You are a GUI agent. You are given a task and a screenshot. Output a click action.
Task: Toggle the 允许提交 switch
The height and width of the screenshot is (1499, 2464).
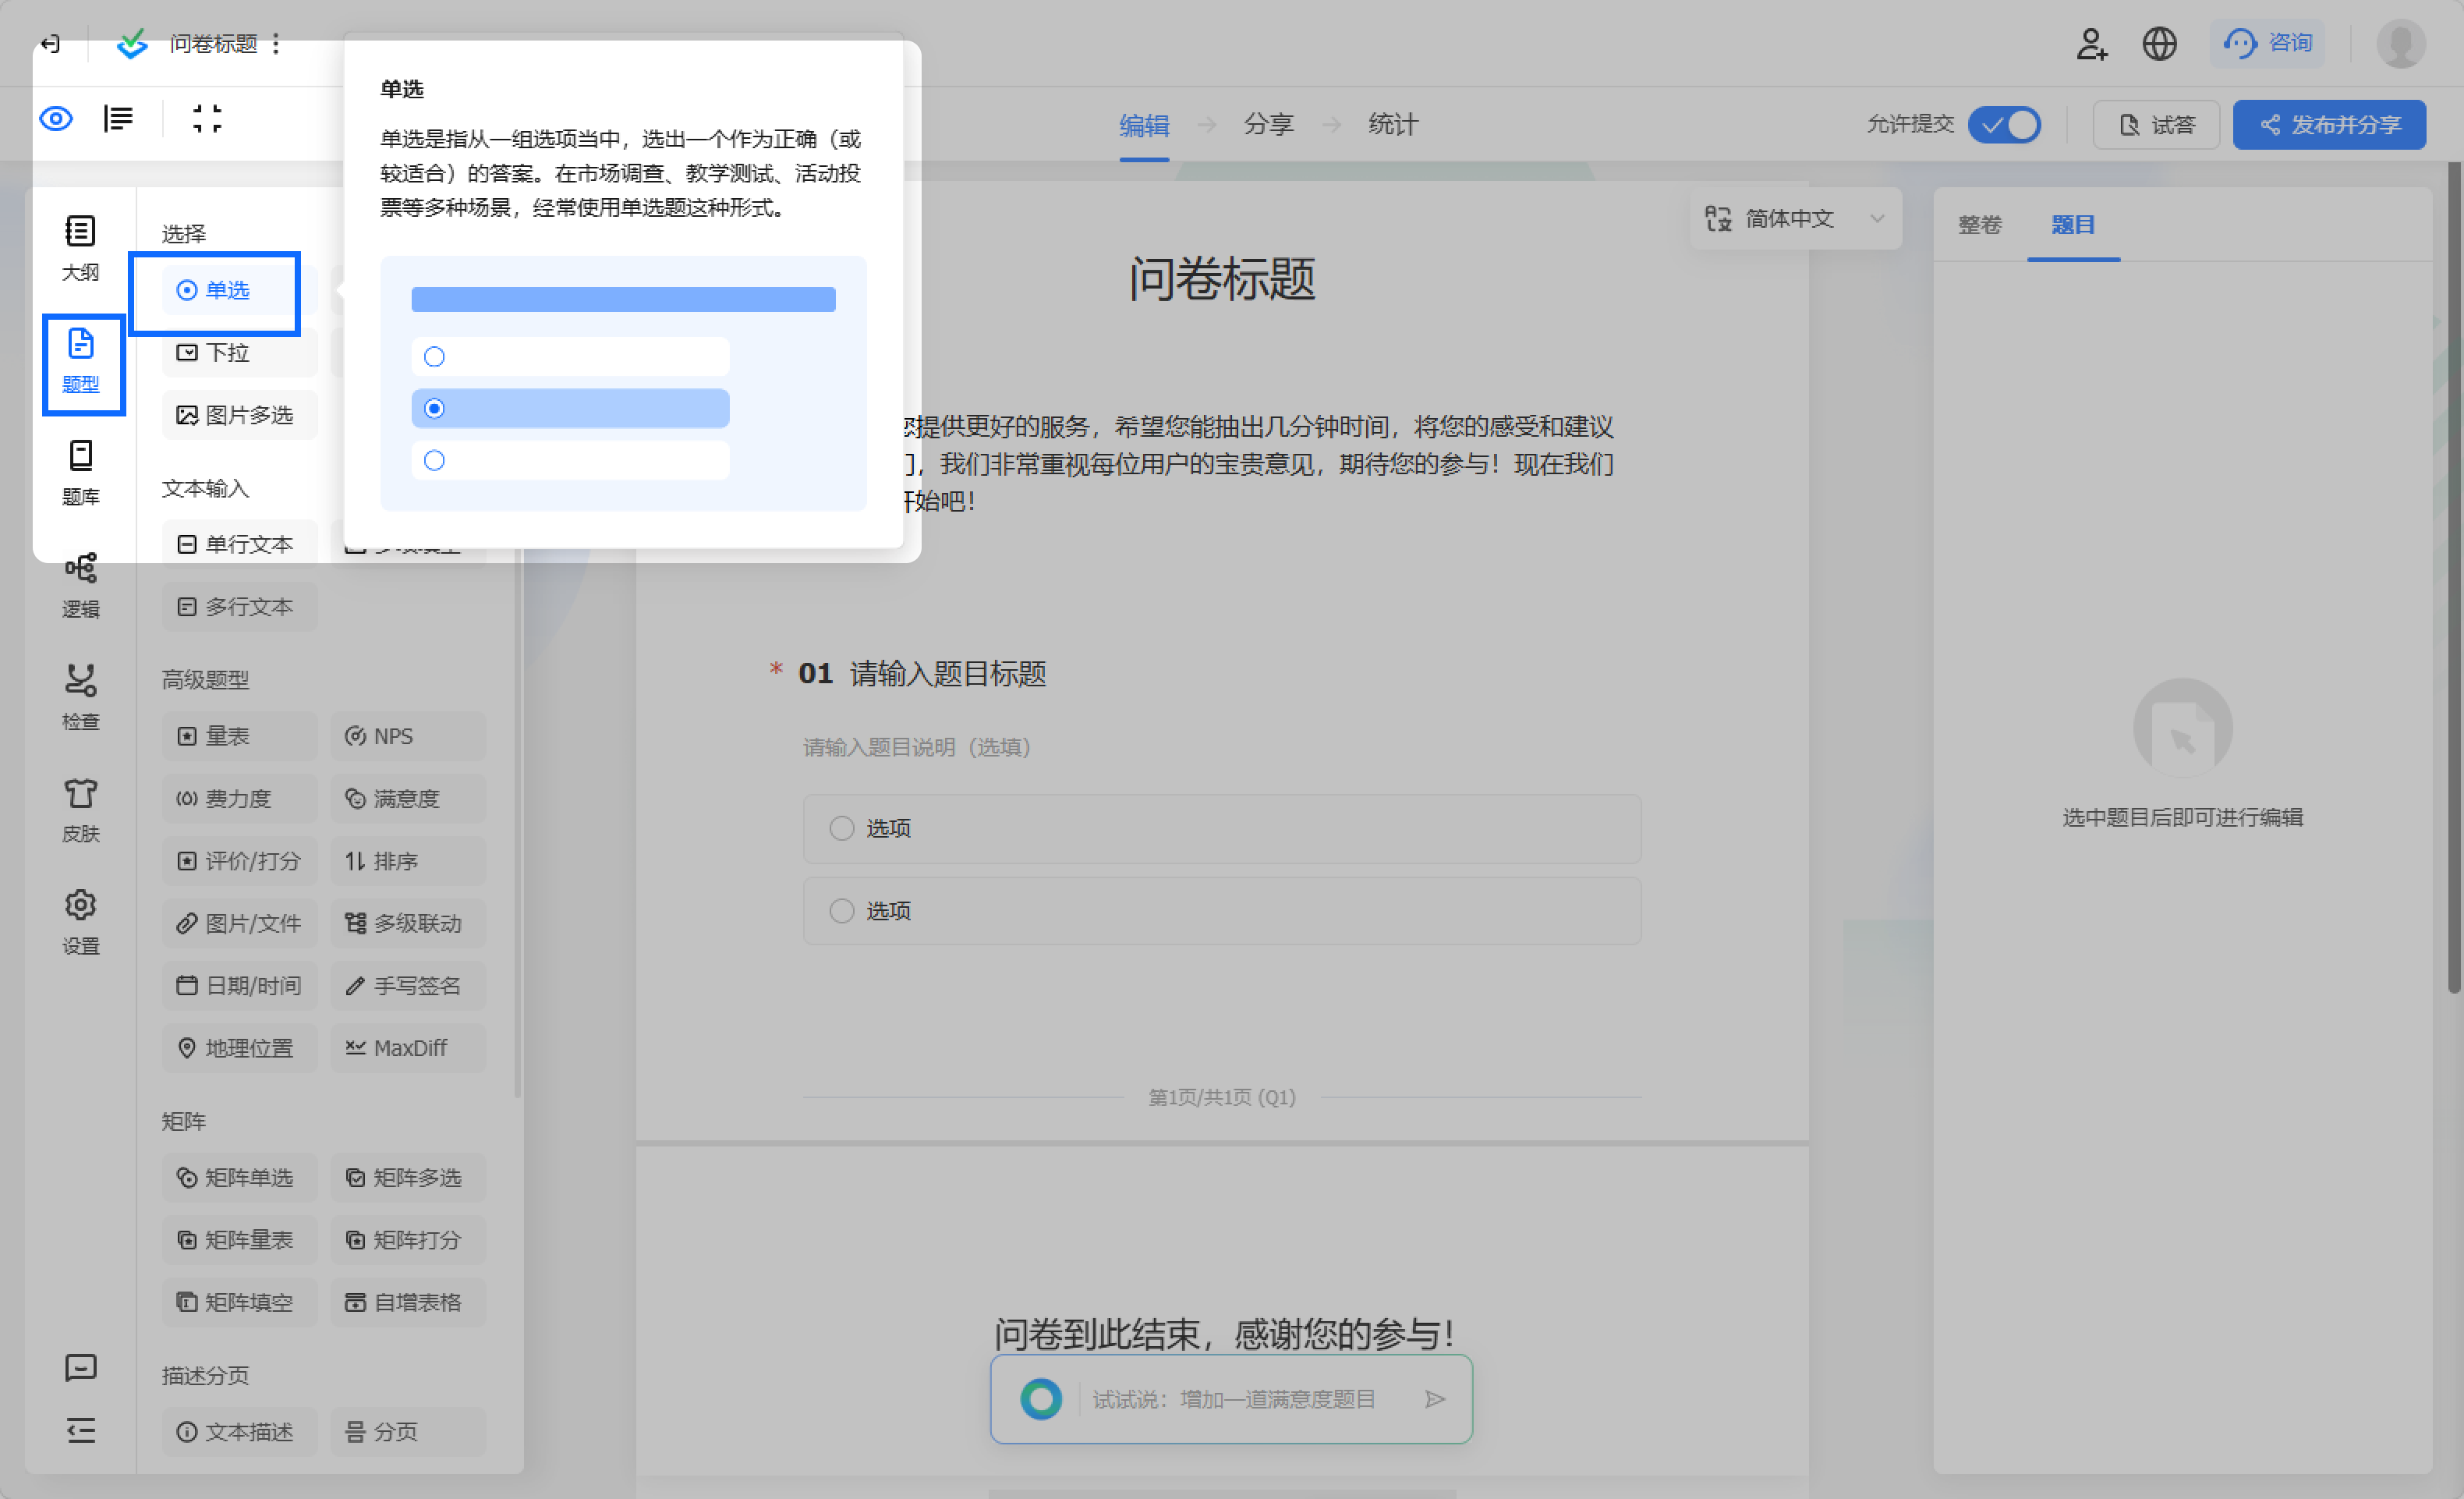coord(2004,125)
